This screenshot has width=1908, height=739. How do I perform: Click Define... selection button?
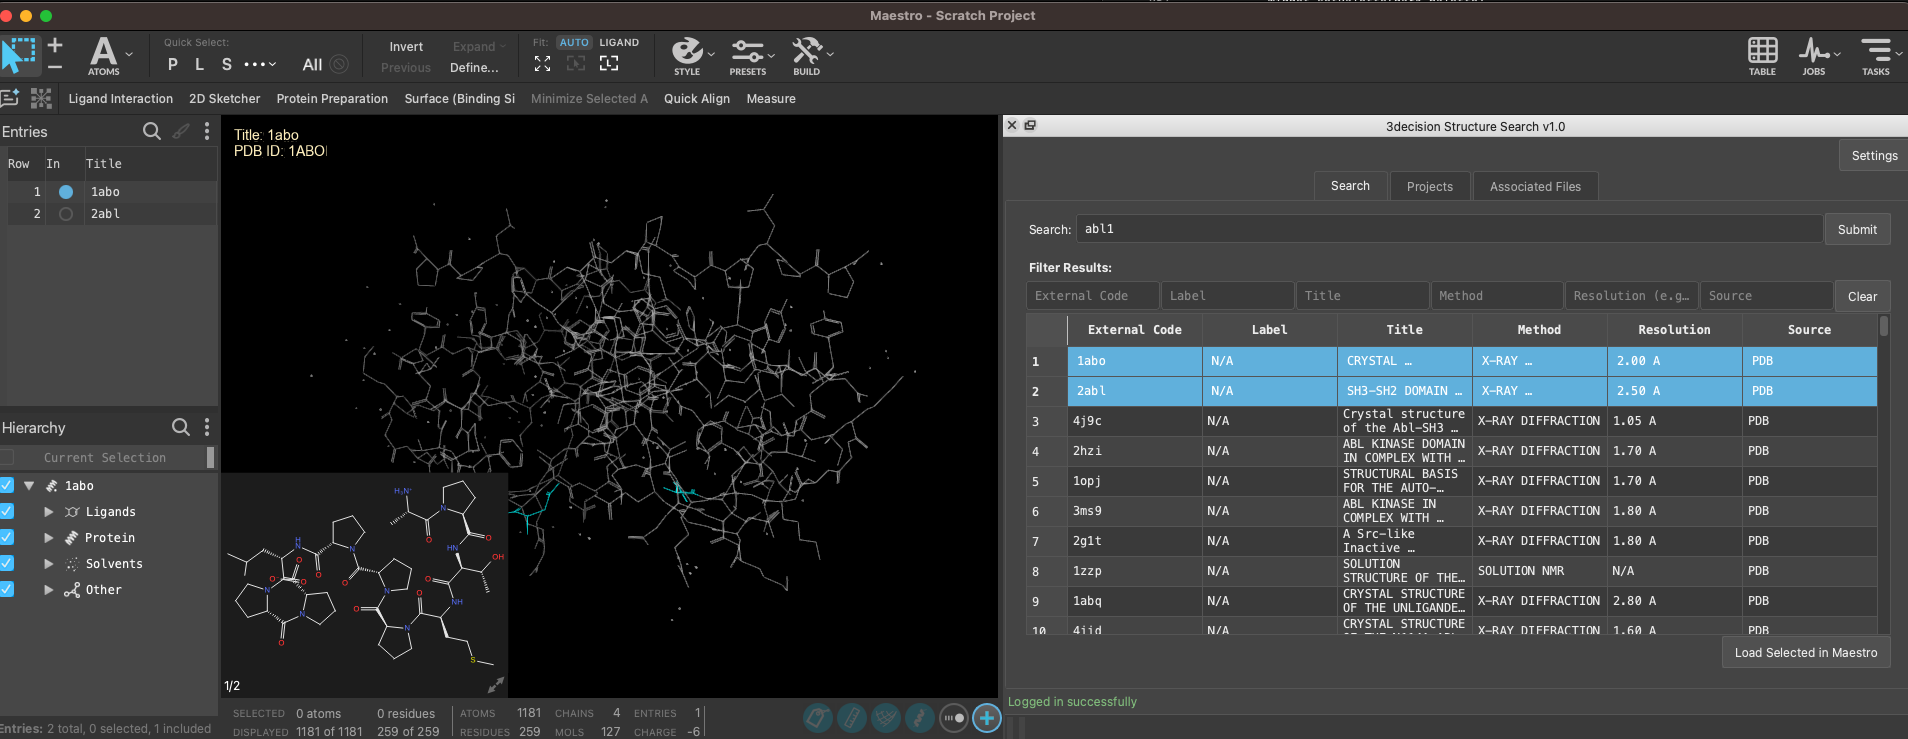pos(474,67)
